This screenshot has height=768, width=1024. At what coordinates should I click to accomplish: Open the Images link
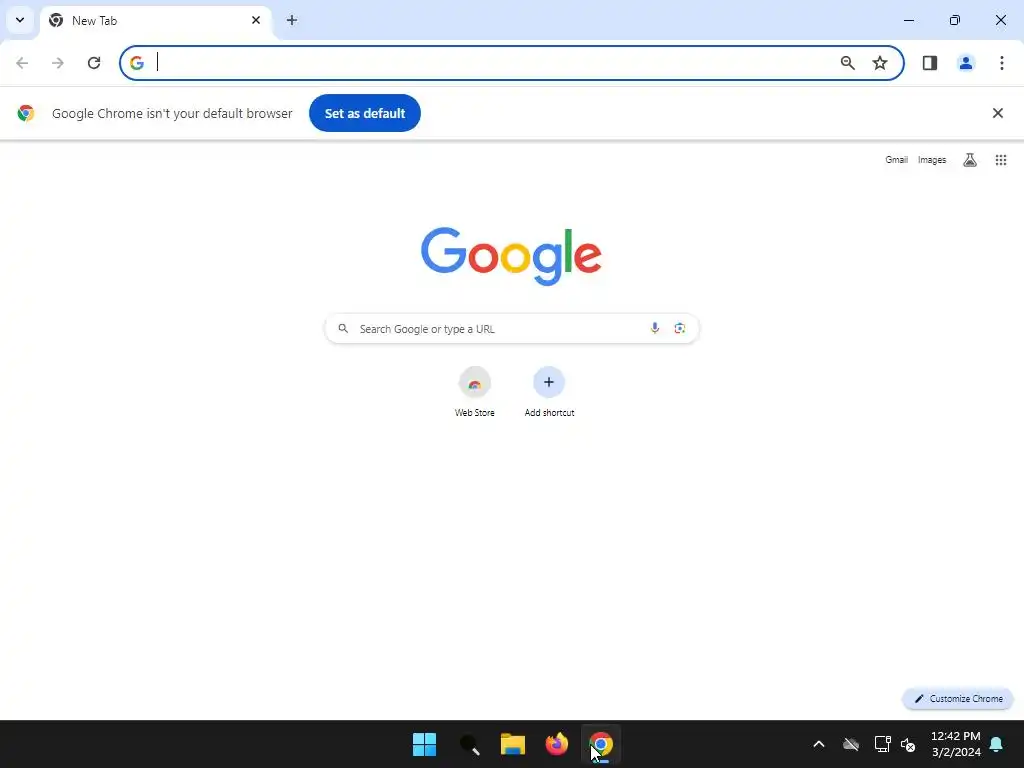click(932, 160)
